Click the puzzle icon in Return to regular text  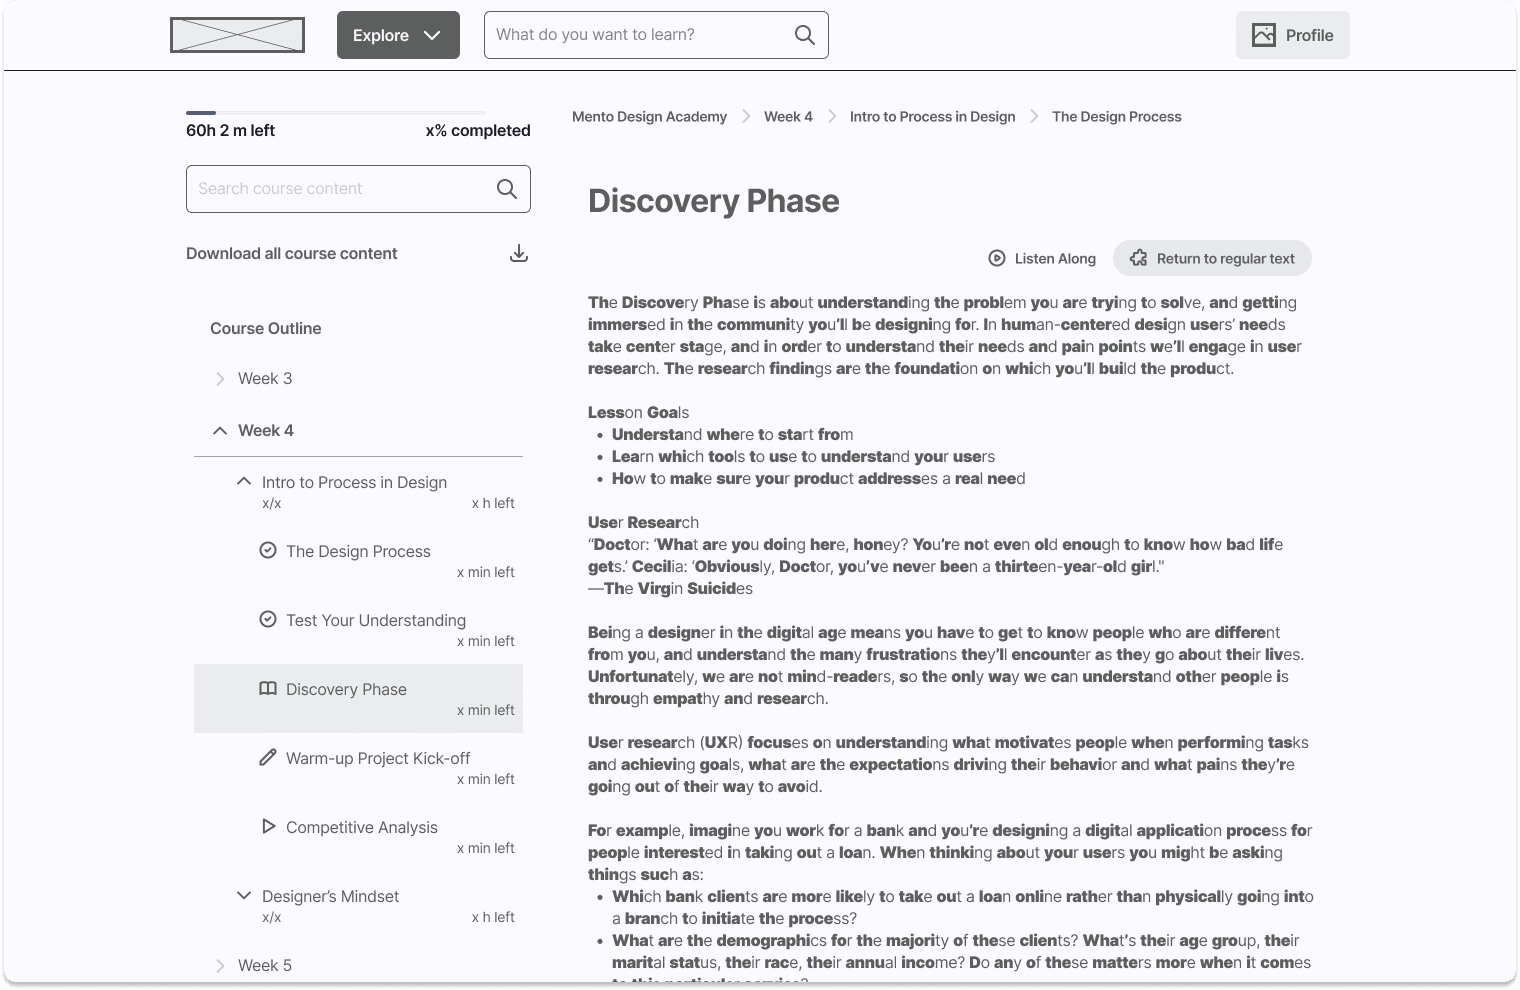click(1138, 258)
